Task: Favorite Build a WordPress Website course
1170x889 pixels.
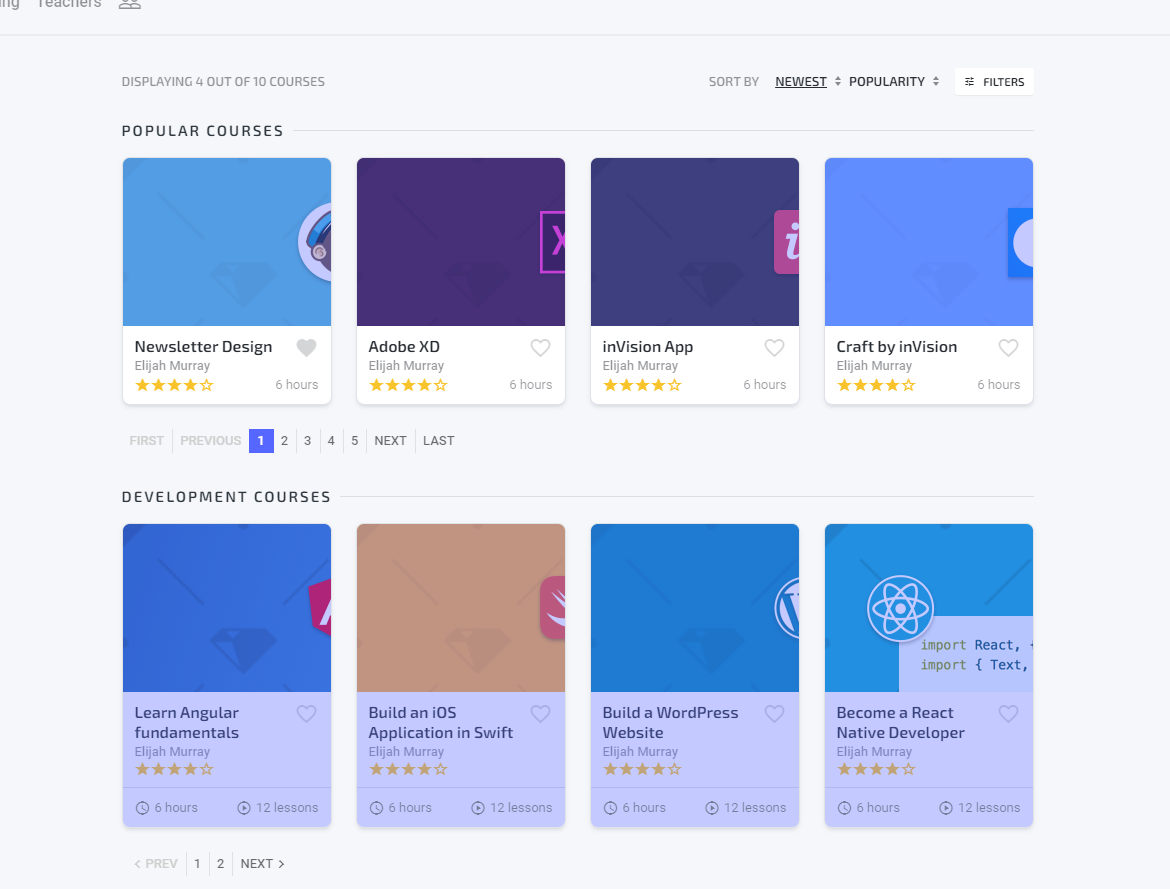Action: (775, 714)
